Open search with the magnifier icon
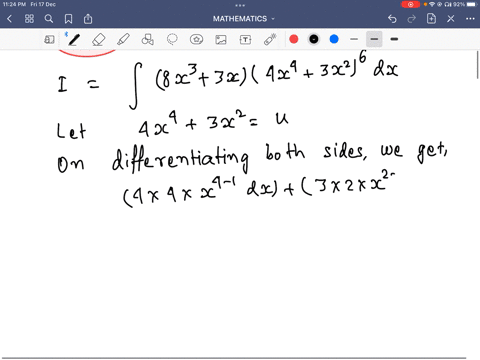This screenshot has height=360, width=480. 49,19
